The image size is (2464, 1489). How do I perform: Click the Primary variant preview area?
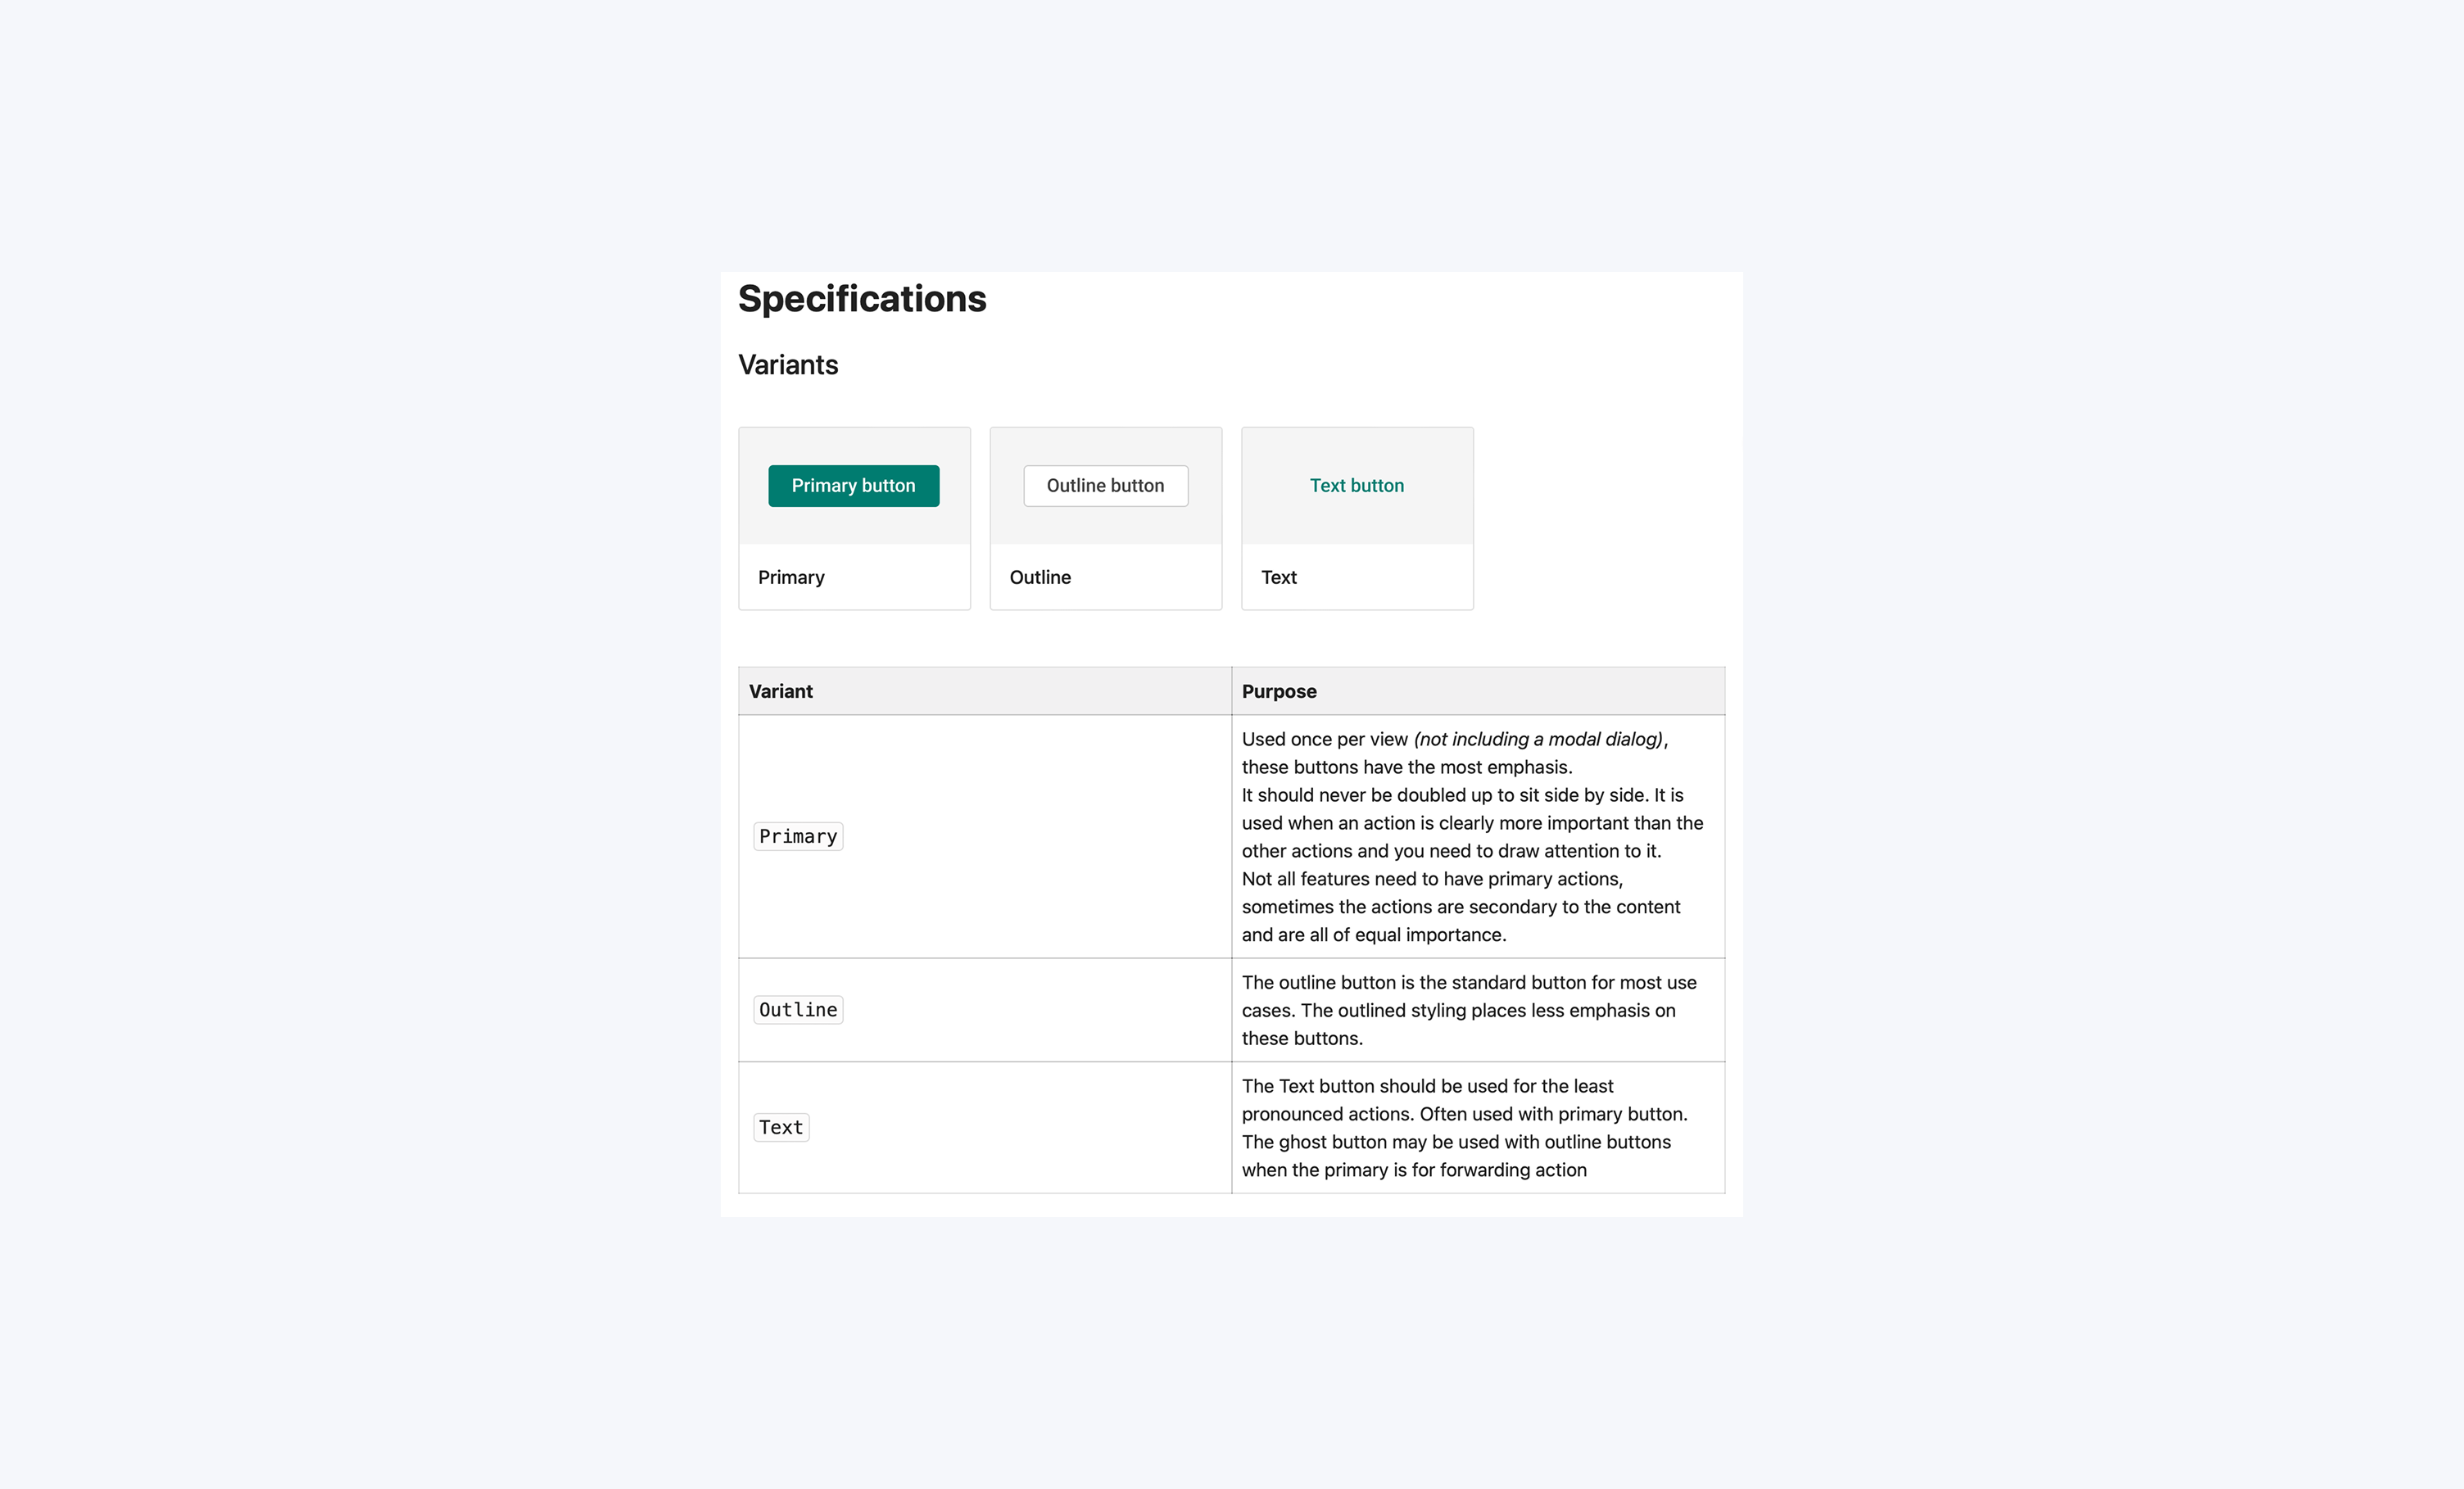(x=854, y=486)
